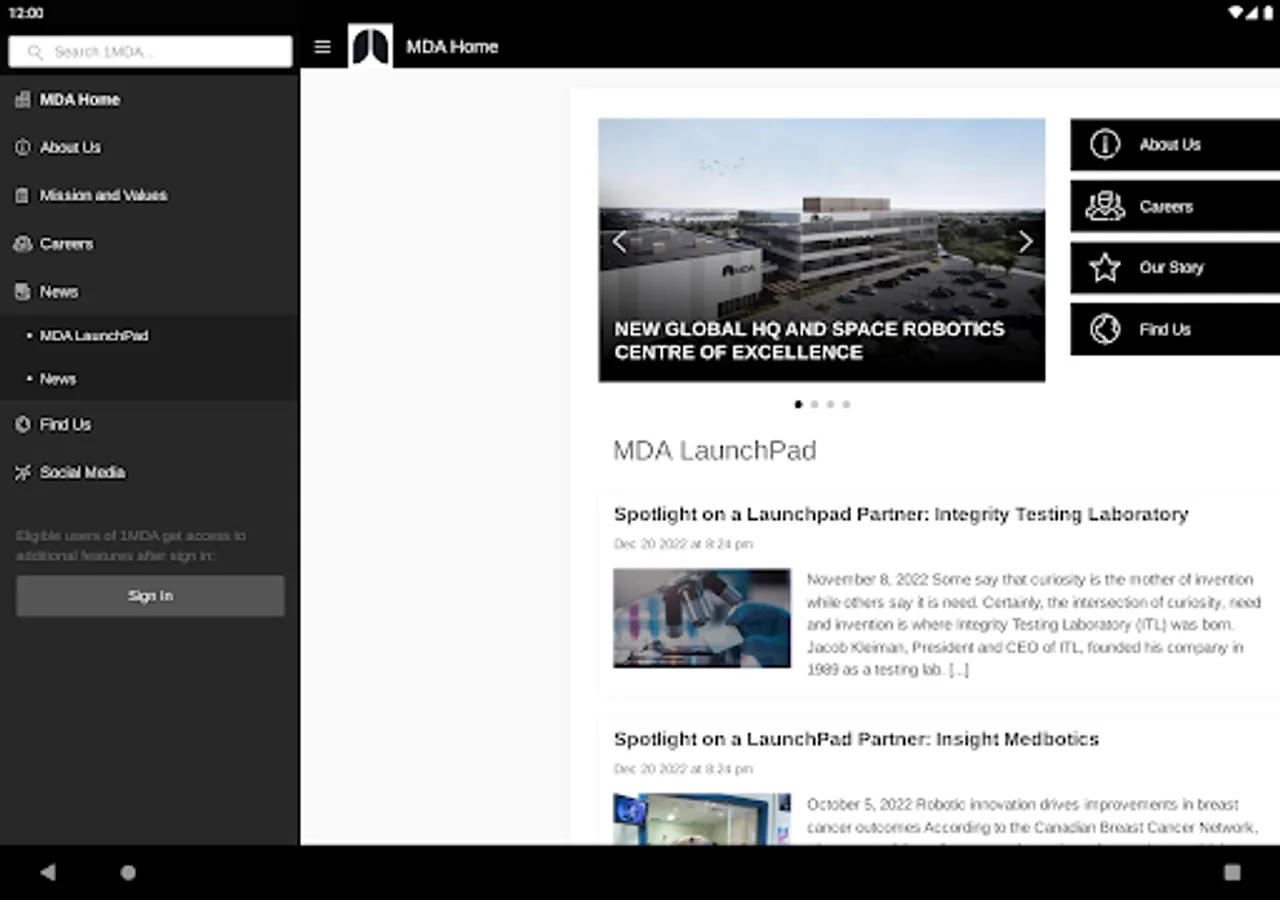Click the eligible users sign-in notice
Screen dimensions: 1280x900
point(131,546)
